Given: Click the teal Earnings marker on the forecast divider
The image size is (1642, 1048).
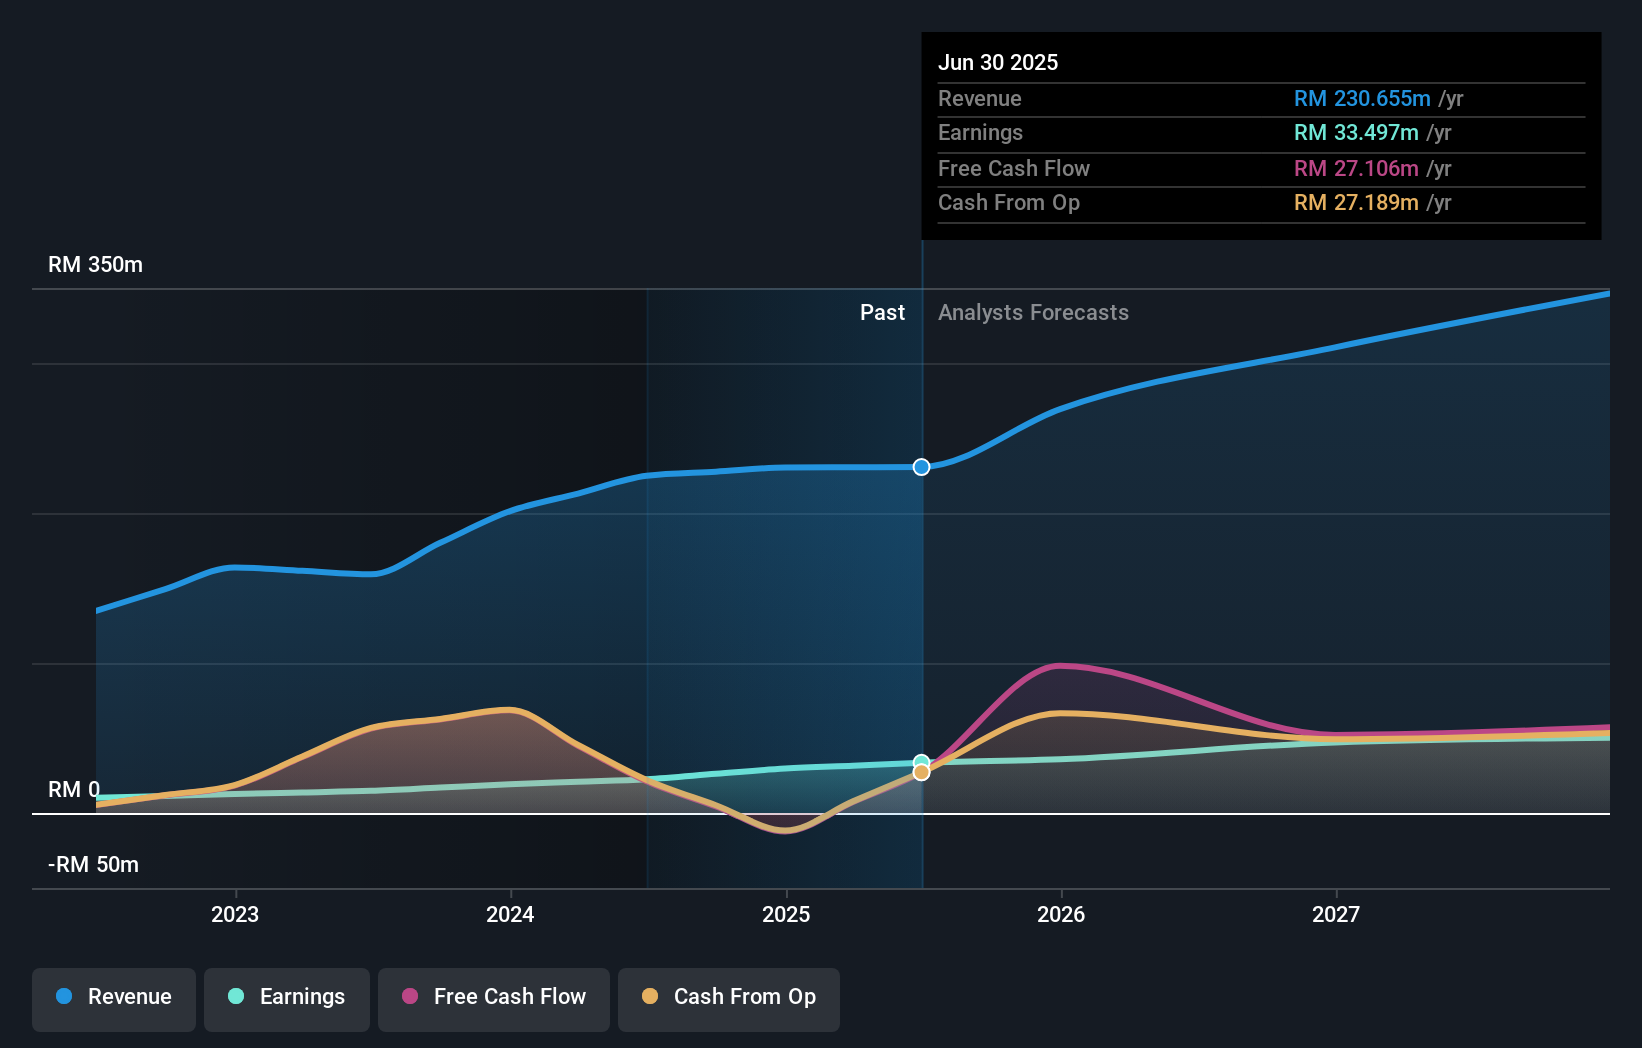Looking at the screenshot, I should pyautogui.click(x=921, y=761).
